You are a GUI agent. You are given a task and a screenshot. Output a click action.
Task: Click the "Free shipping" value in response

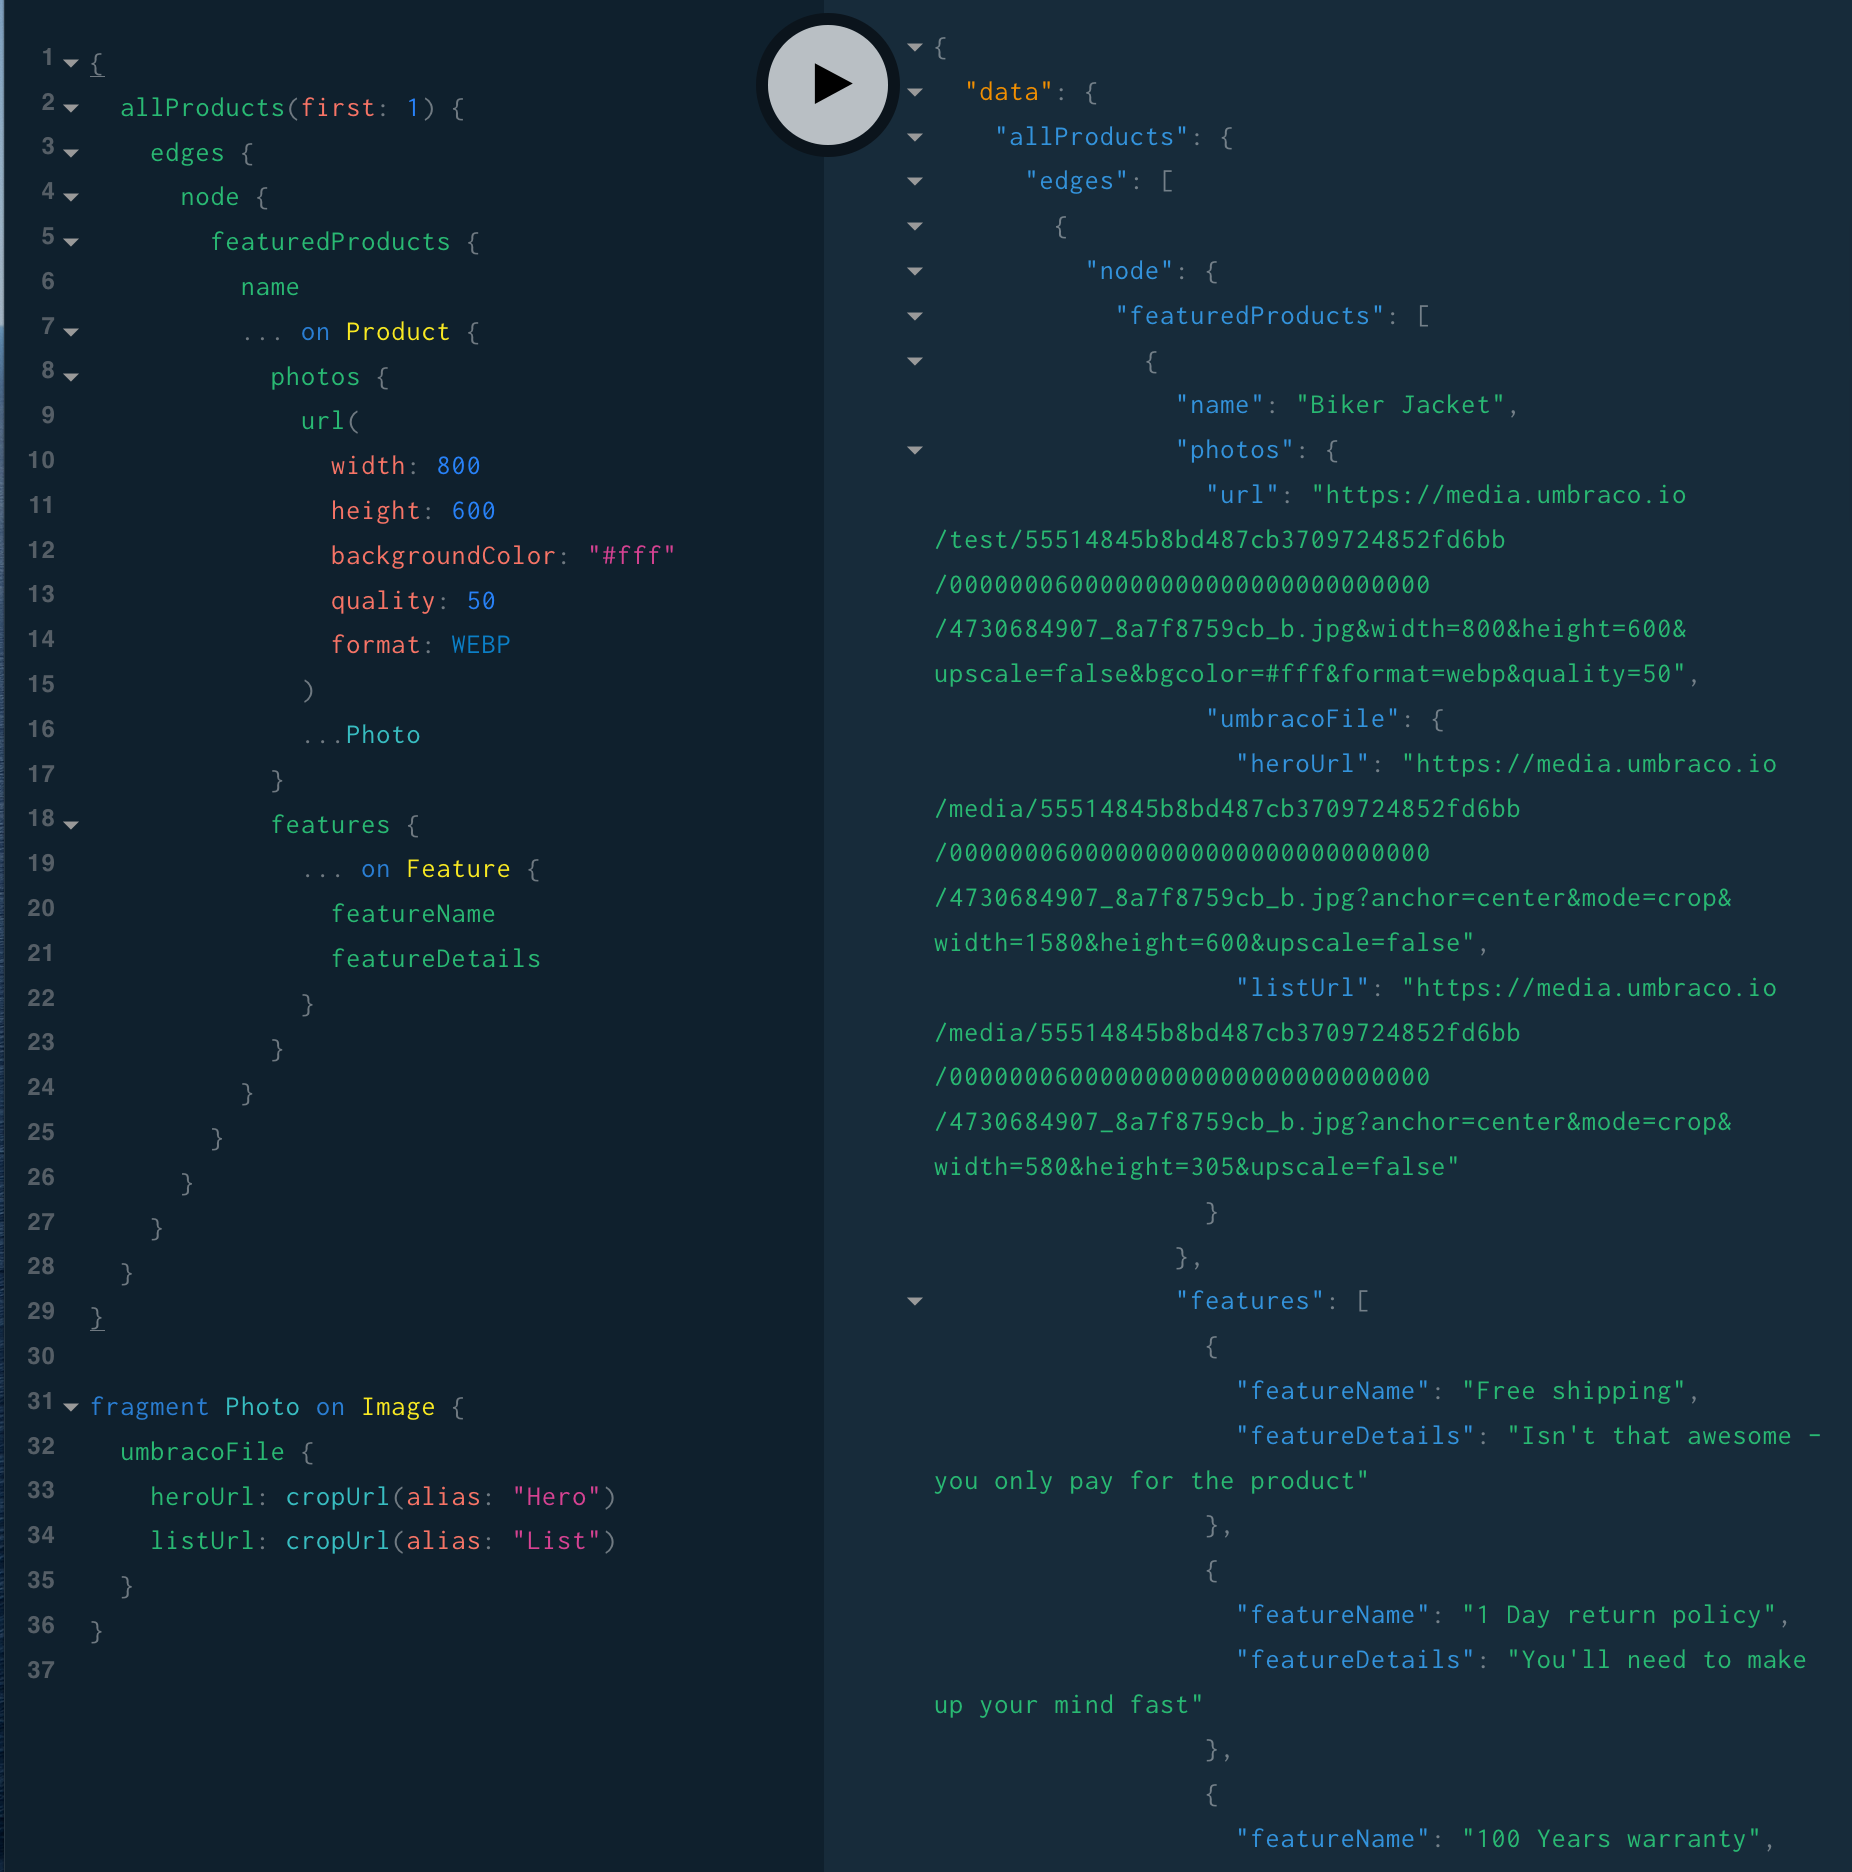pos(1573,1391)
